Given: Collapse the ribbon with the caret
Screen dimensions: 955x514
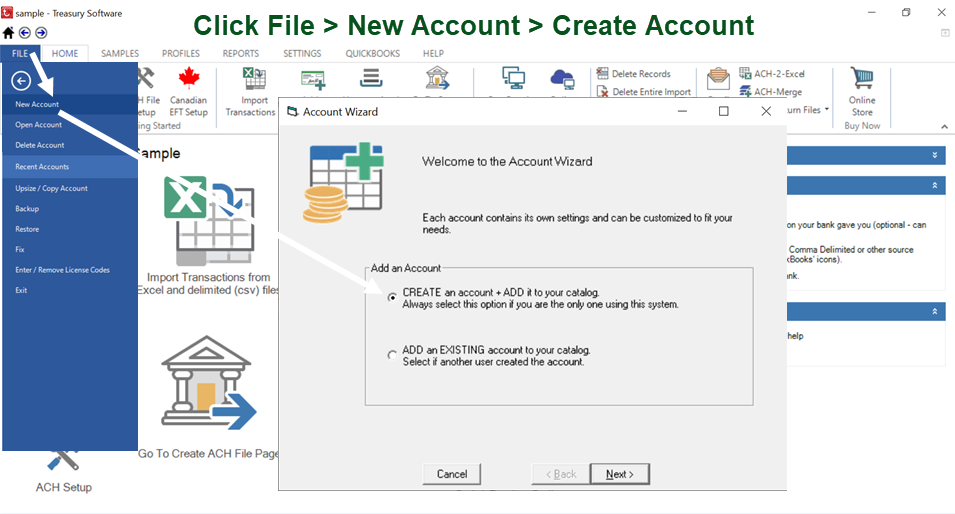Looking at the screenshot, I should (x=944, y=127).
